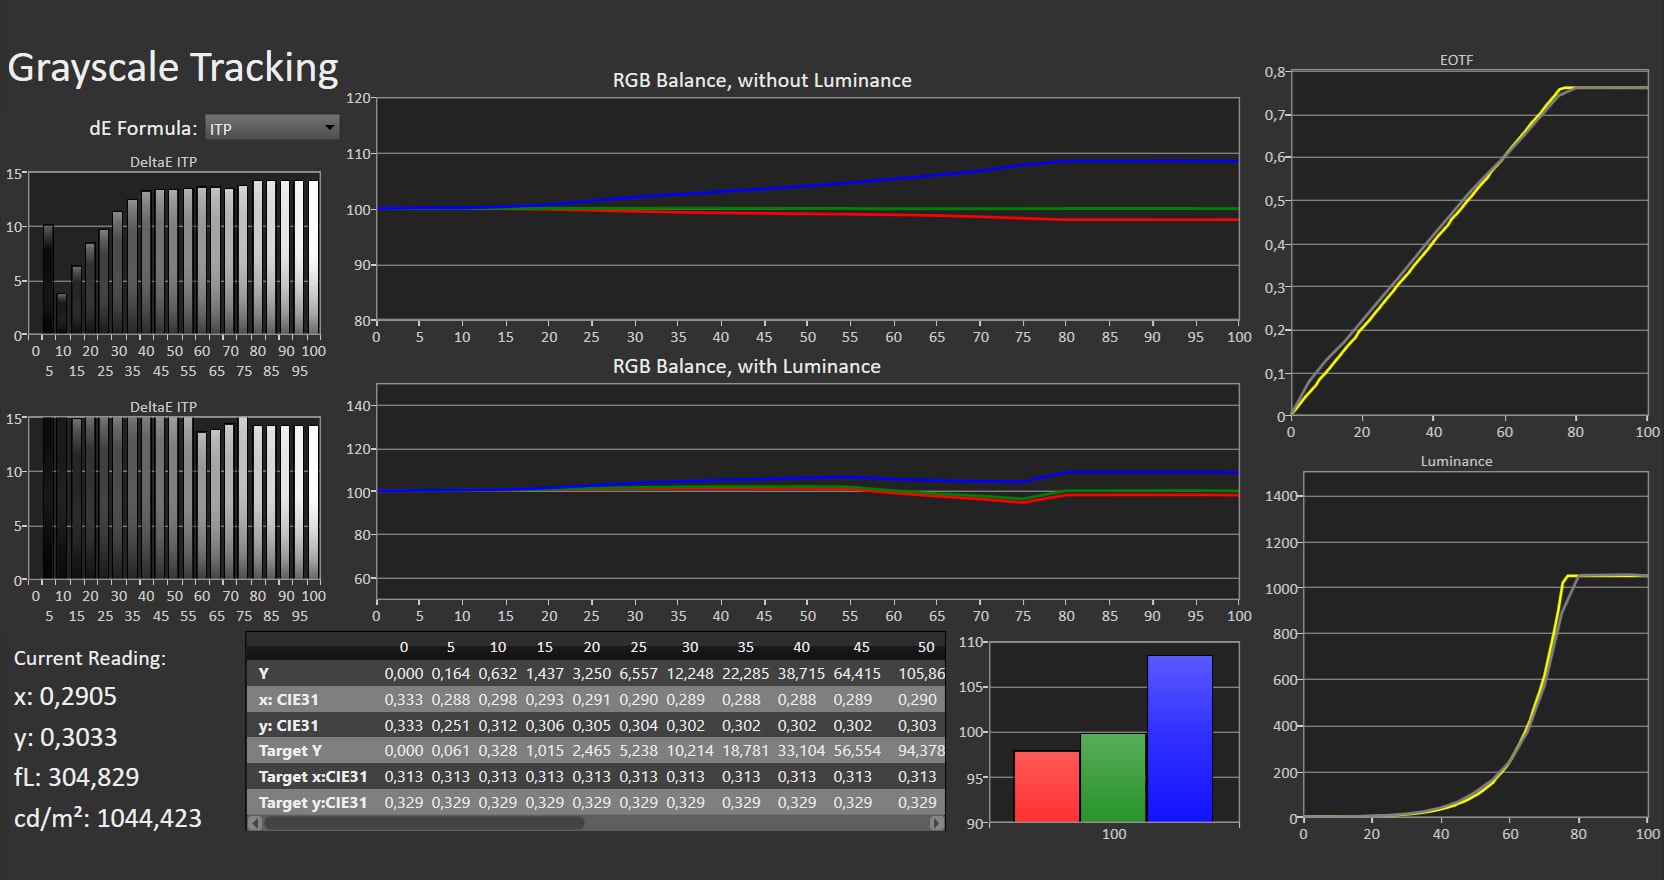Viewport: 1664px width, 880px height.
Task: Click the Target Y value 56,554 cell
Action: 857,751
